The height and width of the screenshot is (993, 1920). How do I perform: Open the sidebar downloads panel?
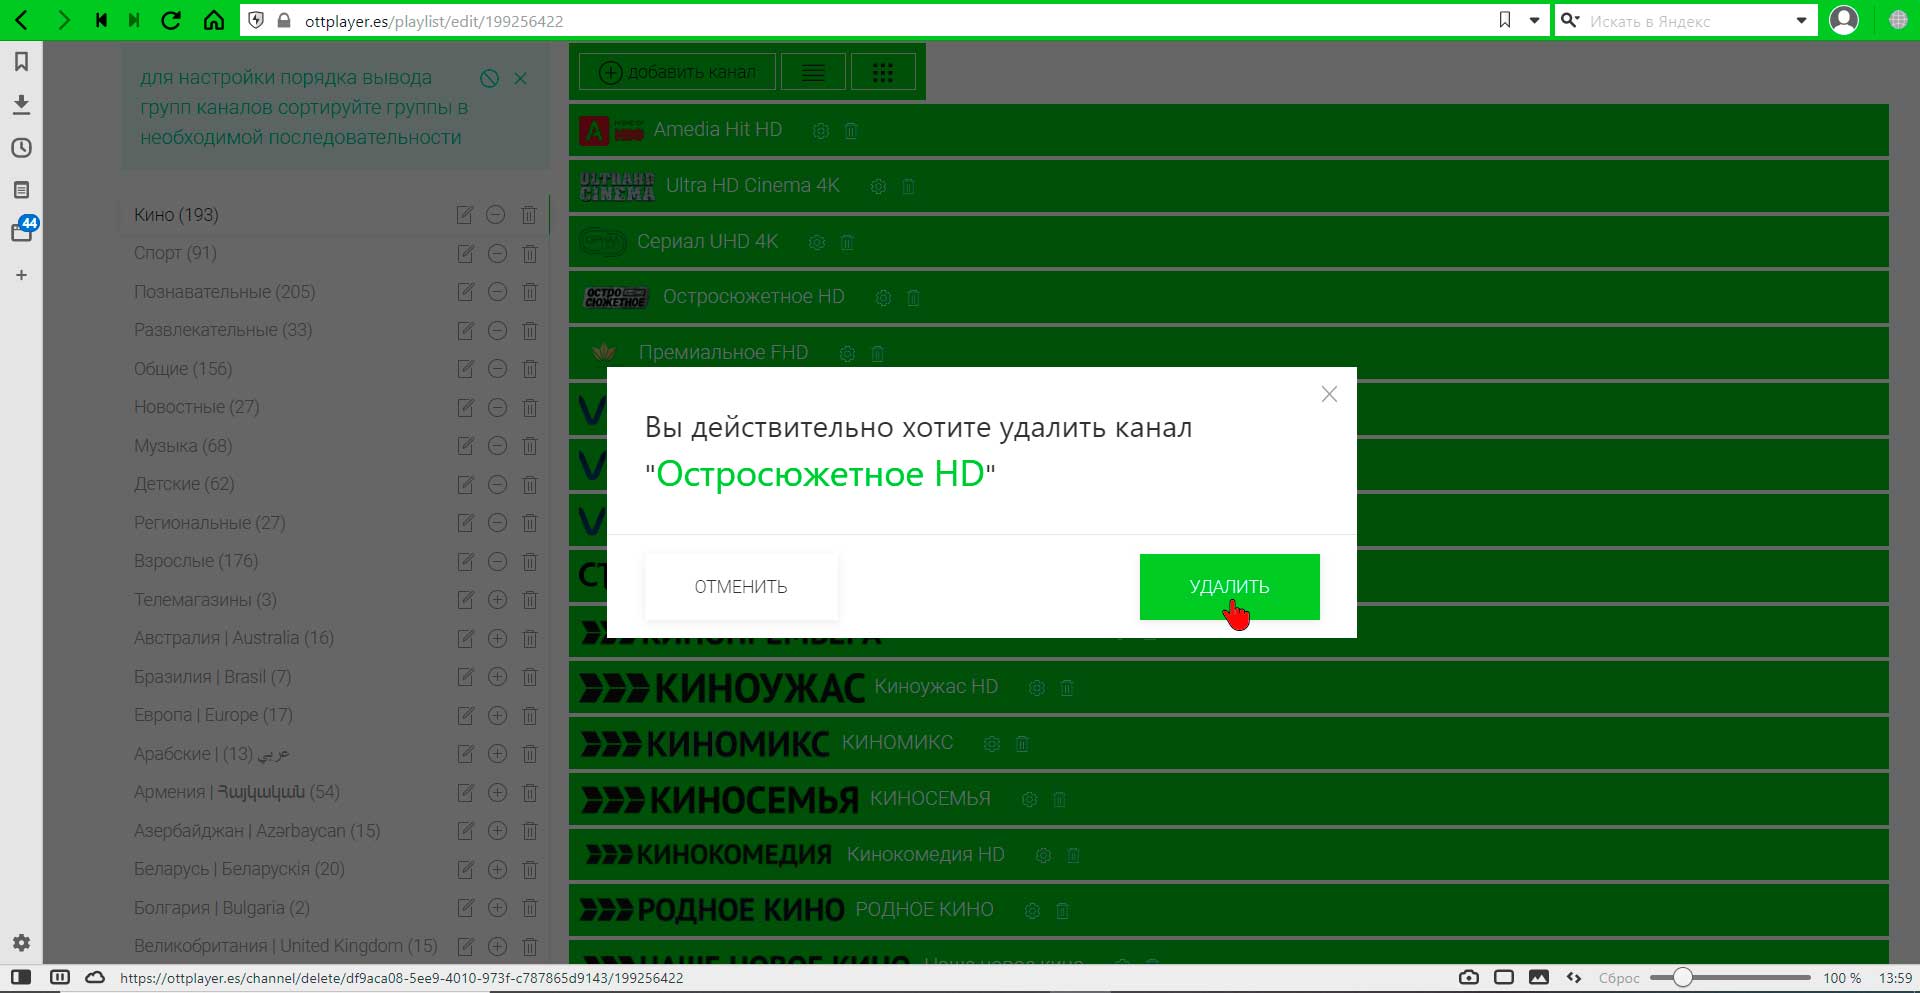[x=21, y=104]
